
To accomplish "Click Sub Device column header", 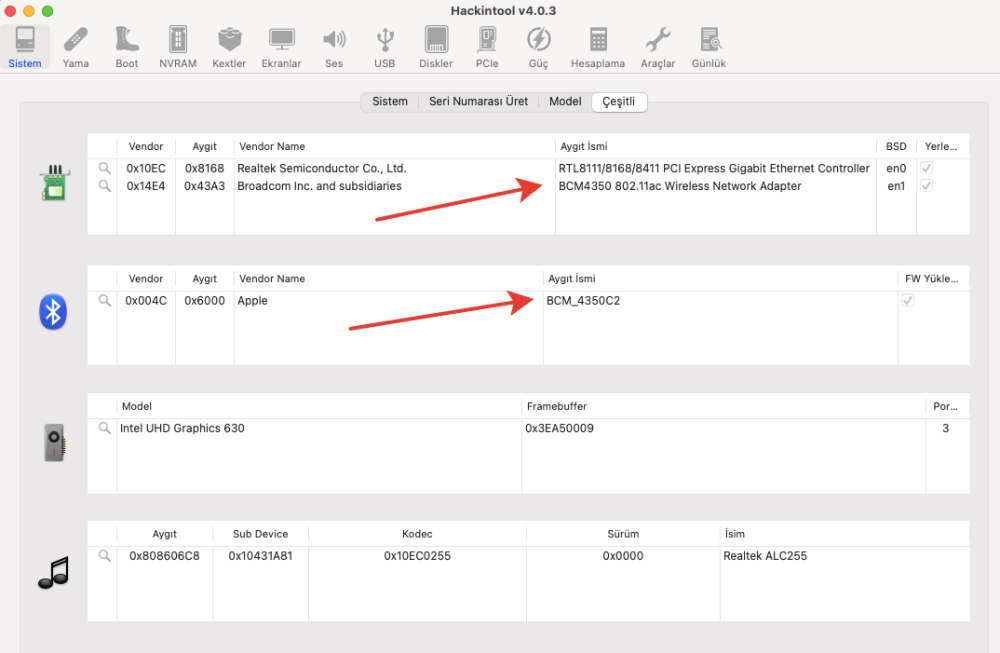I will (x=260, y=534).
